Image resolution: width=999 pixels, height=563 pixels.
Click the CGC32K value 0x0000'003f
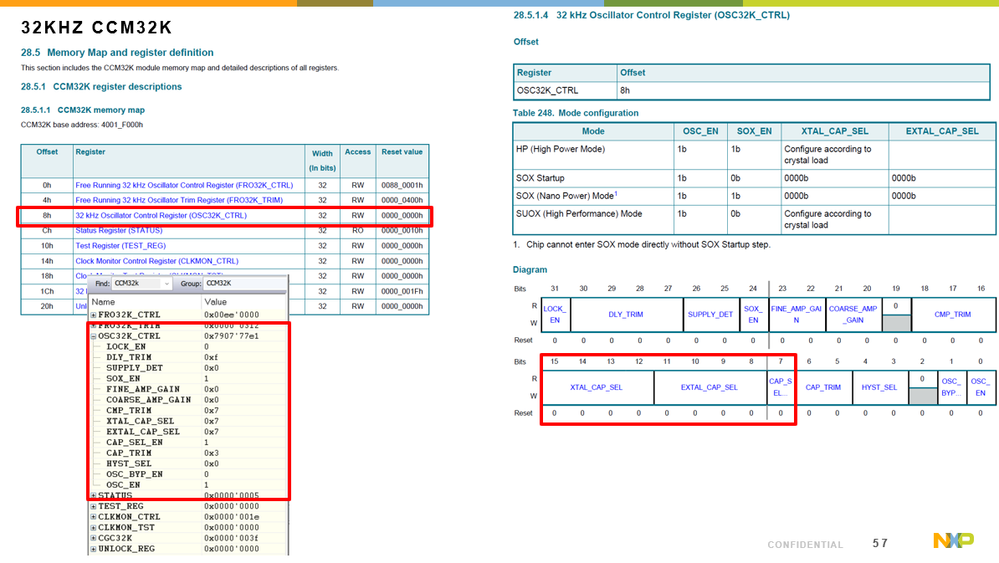pos(231,538)
